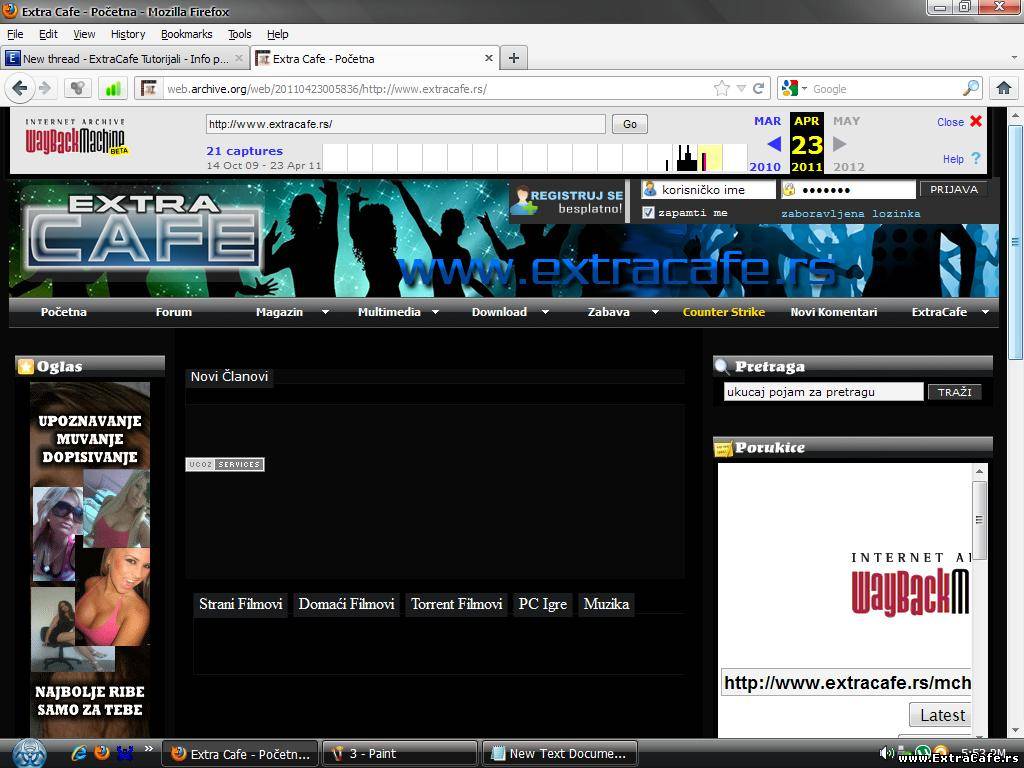
Task: Click the Start orb button
Action: point(29,753)
